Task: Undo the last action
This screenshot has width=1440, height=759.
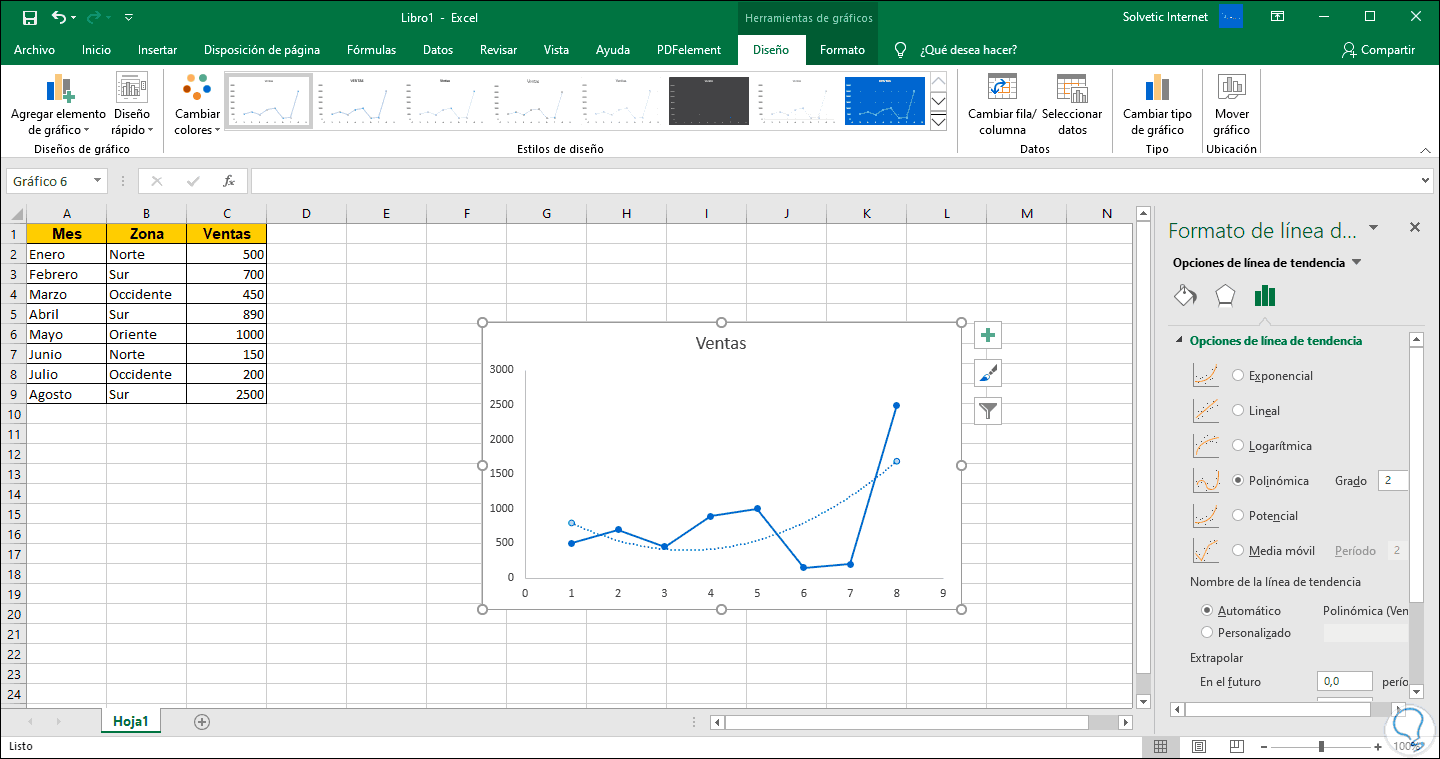Action: (59, 17)
